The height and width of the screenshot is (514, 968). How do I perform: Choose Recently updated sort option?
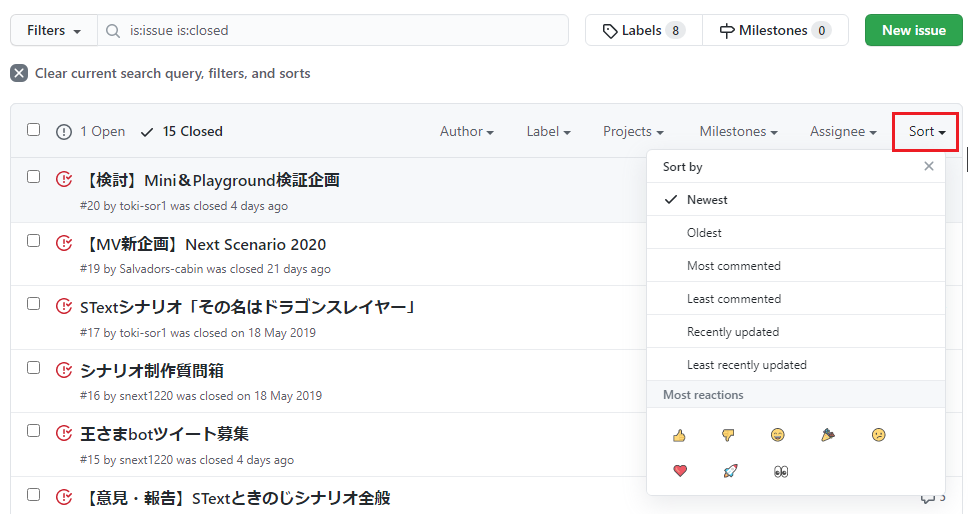796,331
